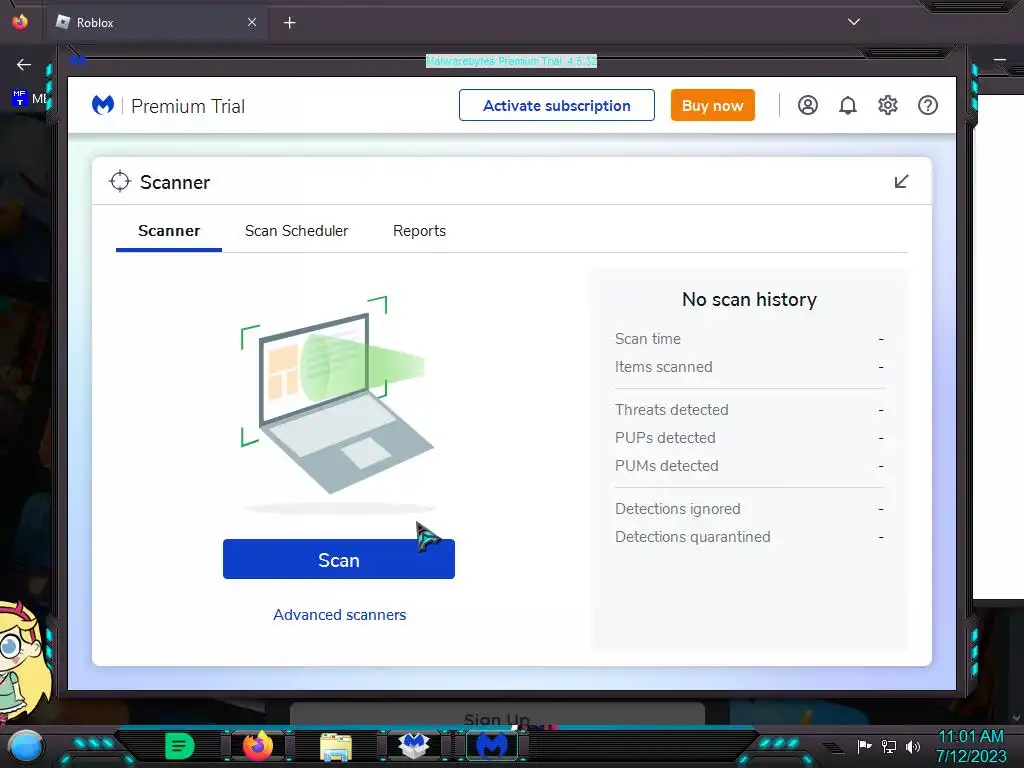This screenshot has height=768, width=1024.
Task: Select the active Malwarebytes taskbar icon
Action: pos(492,745)
